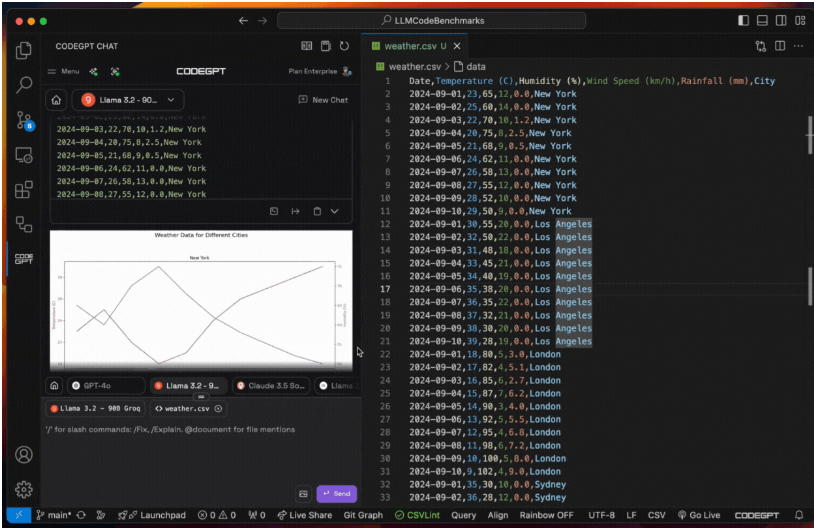This screenshot has height=528, width=814.
Task: Toggle the secondary side bar layout icon
Action: pos(781,21)
